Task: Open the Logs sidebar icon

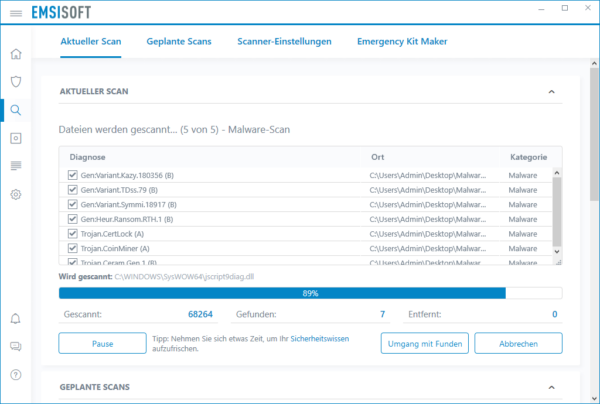Action: pos(16,166)
